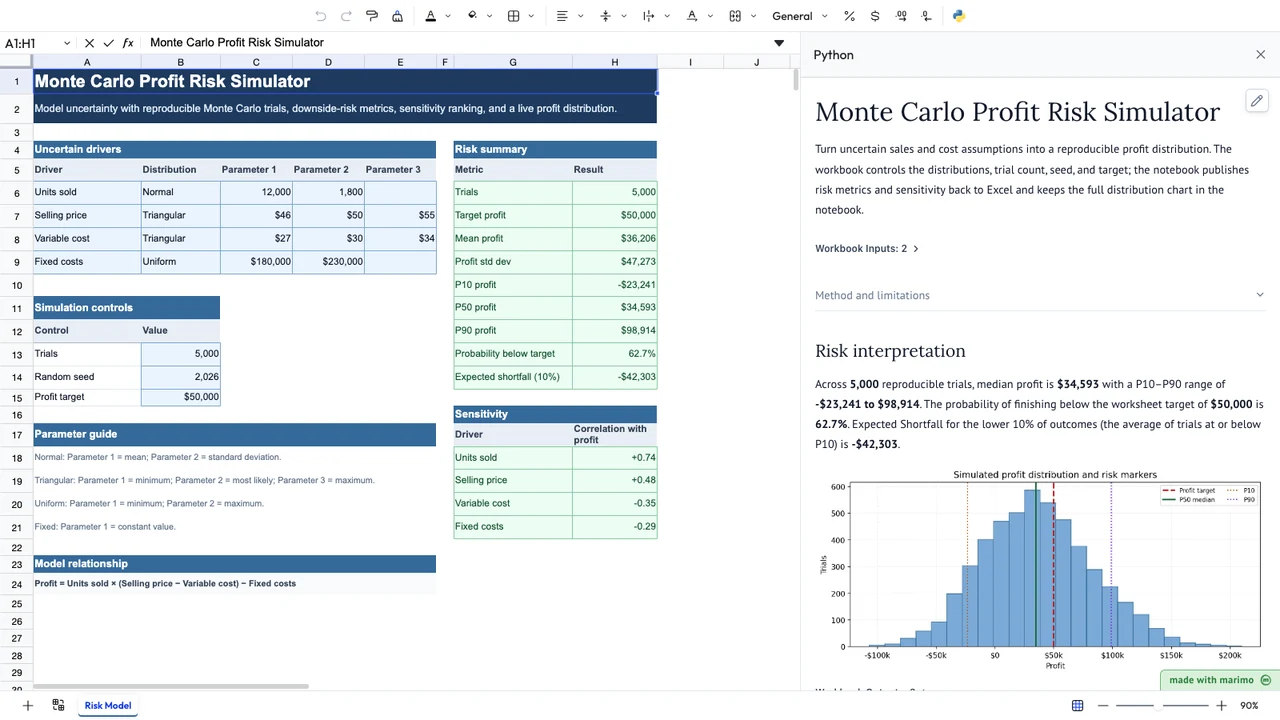Click the merge cells icon
Image resolution: width=1280 pixels, height=720 pixels.
(x=735, y=16)
